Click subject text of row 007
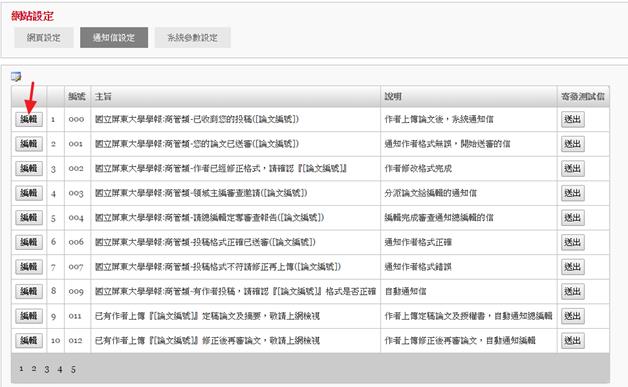This screenshot has width=628, height=387. [218, 267]
